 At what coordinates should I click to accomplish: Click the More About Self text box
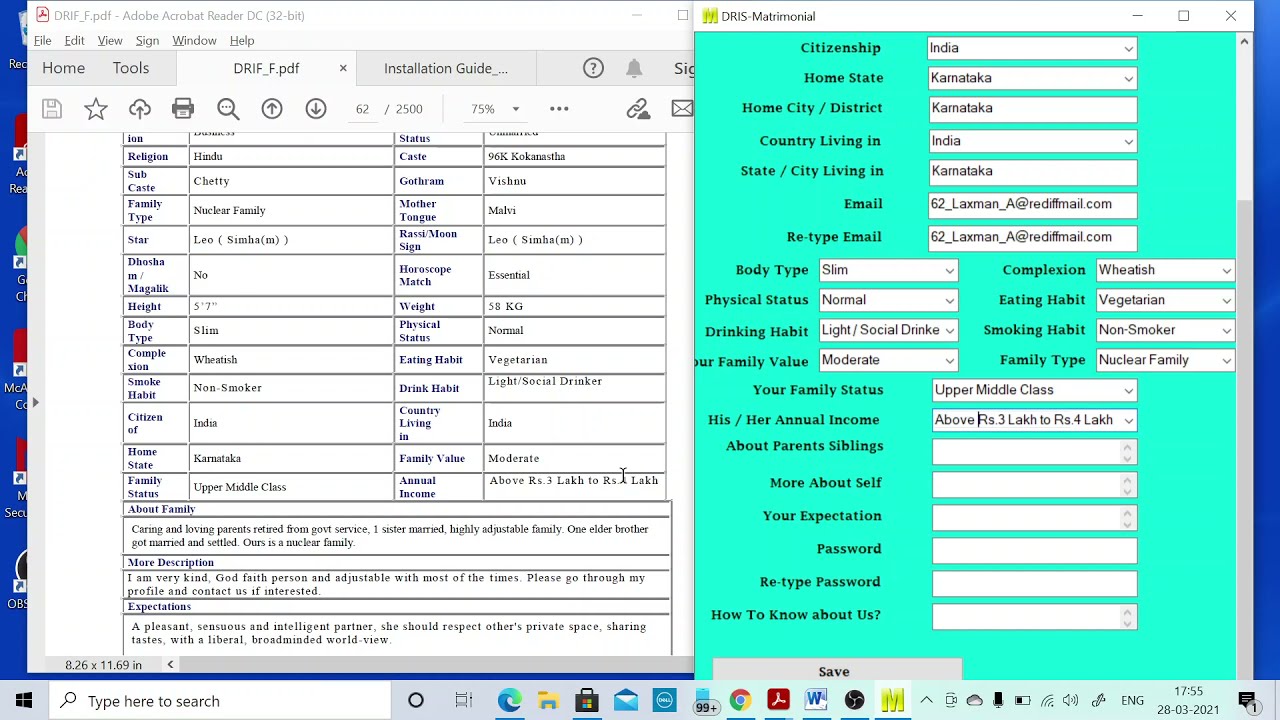[1034, 485]
